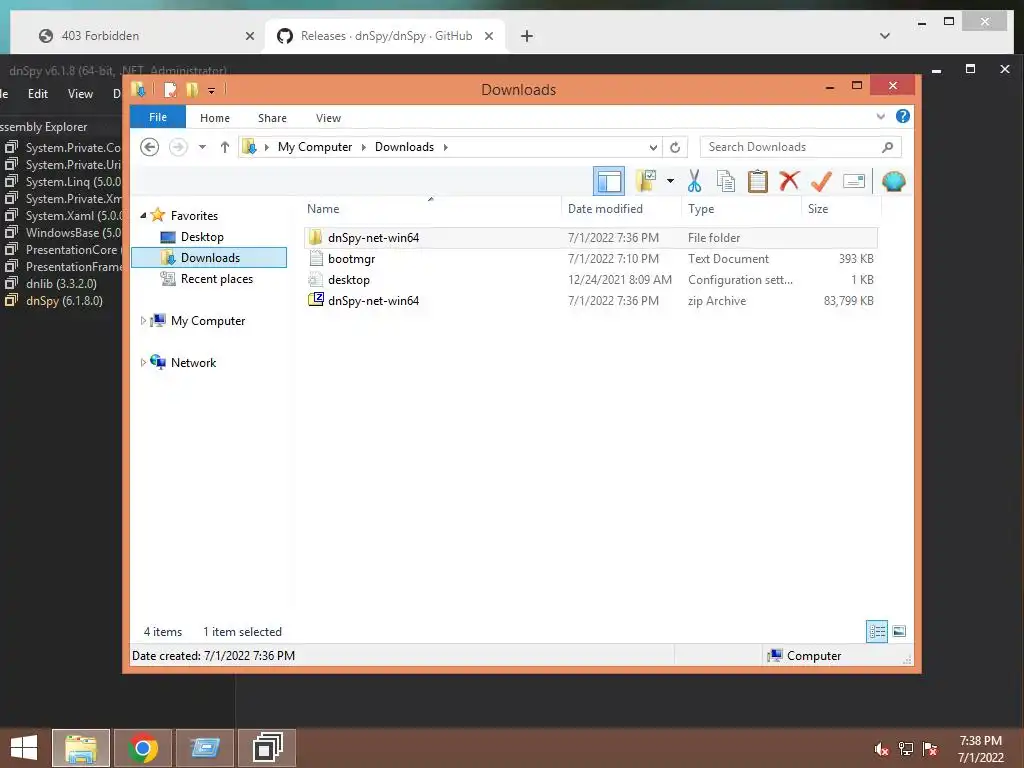Open Chrome from the taskbar
Image resolution: width=1024 pixels, height=768 pixels.
142,748
